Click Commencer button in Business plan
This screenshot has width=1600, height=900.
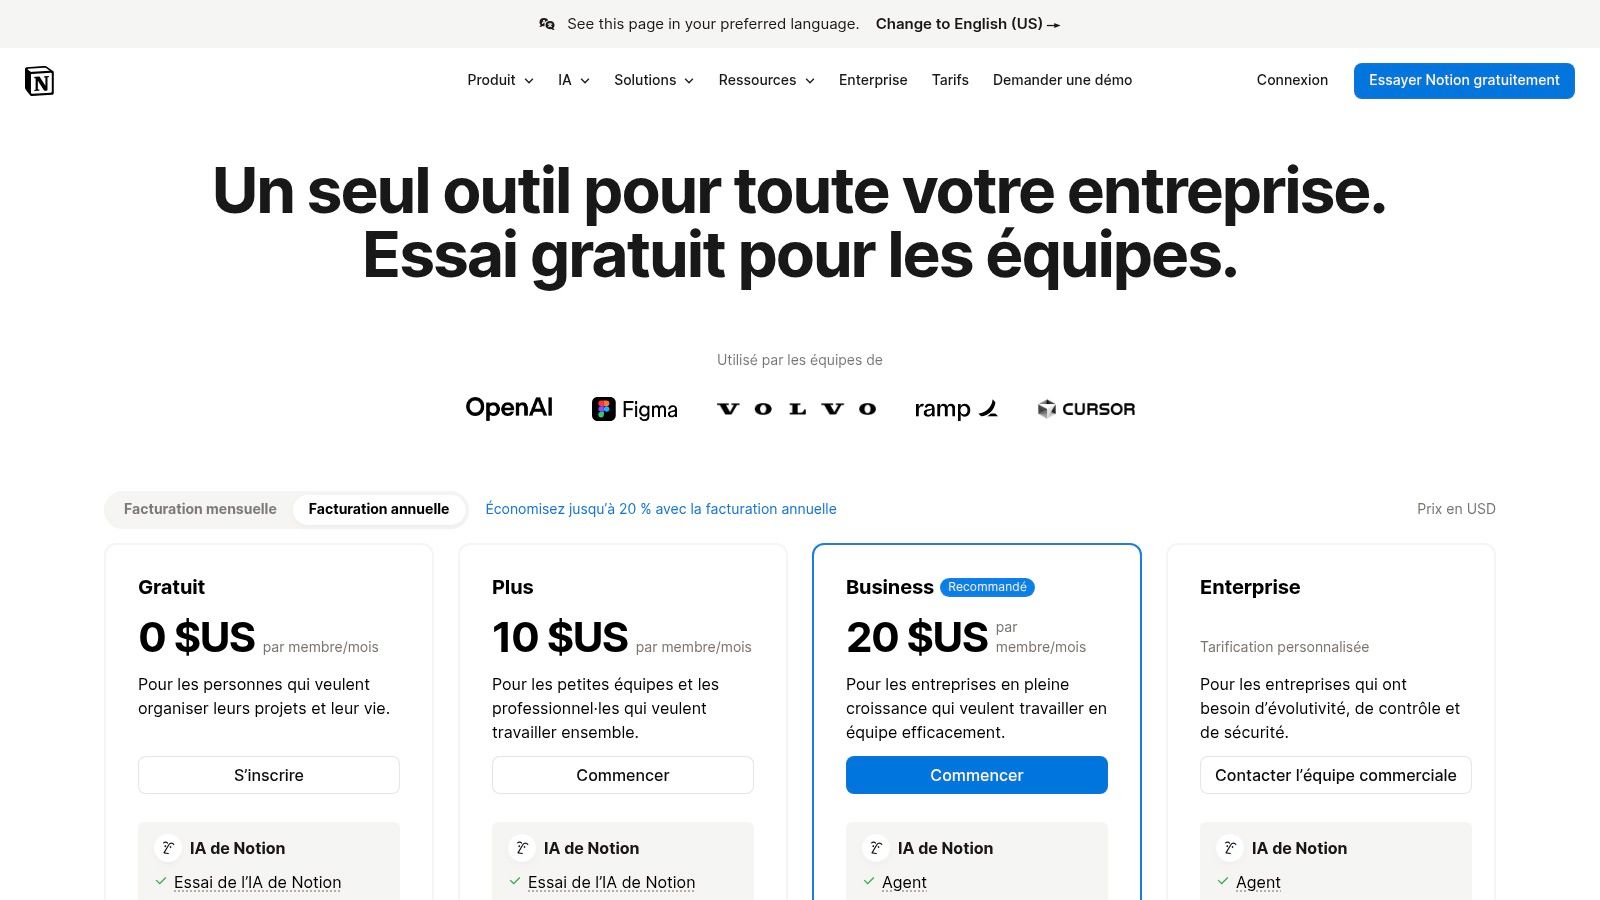pos(977,775)
